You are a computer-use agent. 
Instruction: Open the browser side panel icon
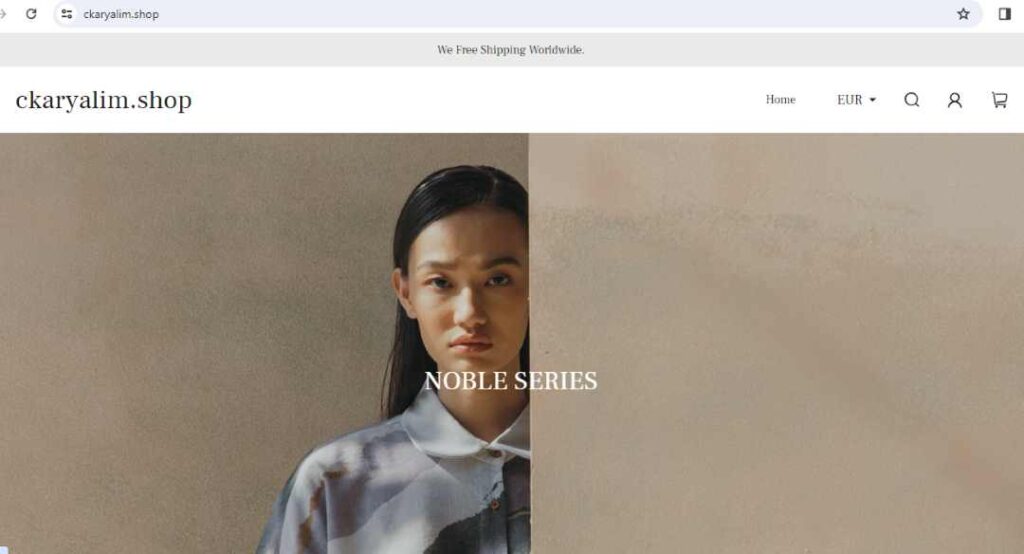1005,14
